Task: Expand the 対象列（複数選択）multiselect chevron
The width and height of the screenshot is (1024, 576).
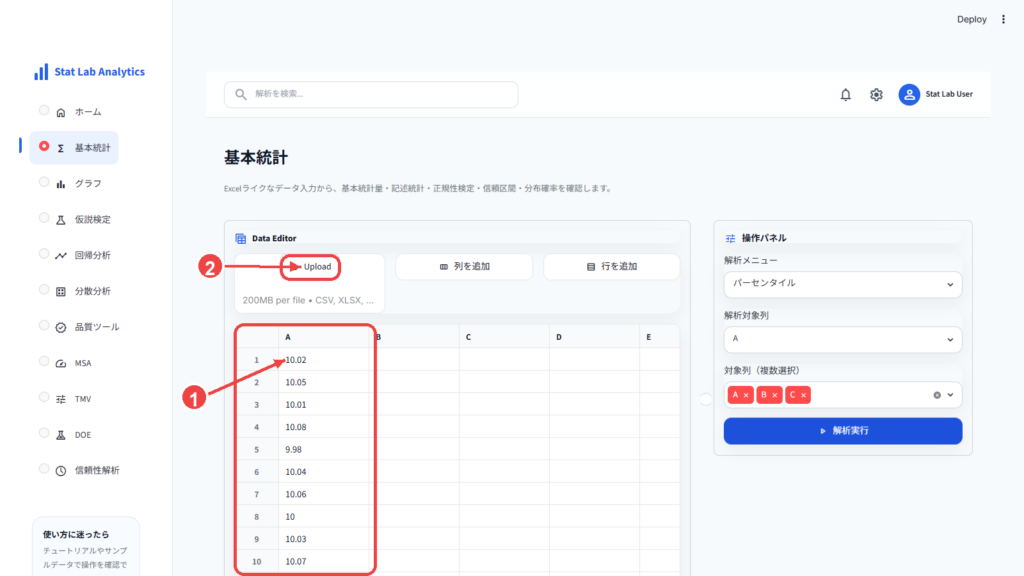Action: point(950,395)
